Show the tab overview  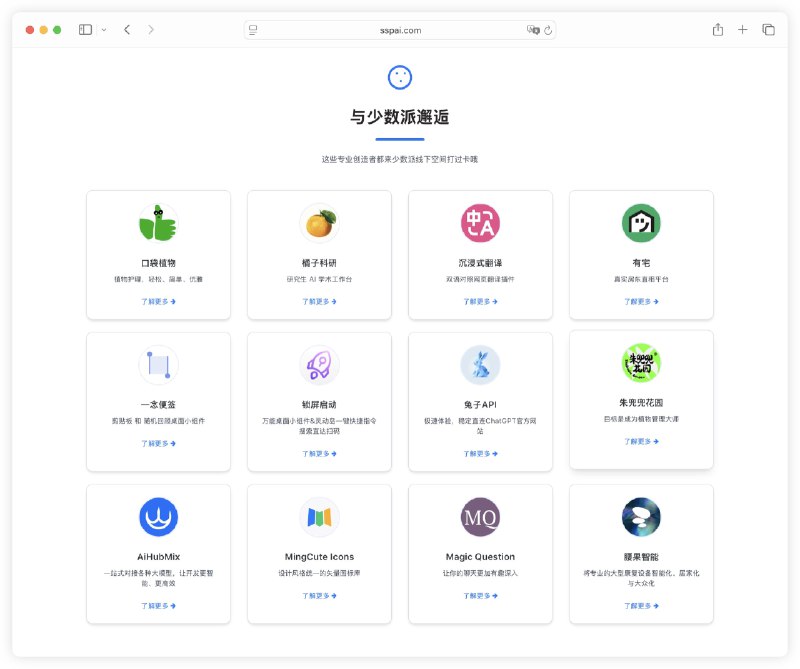(768, 30)
